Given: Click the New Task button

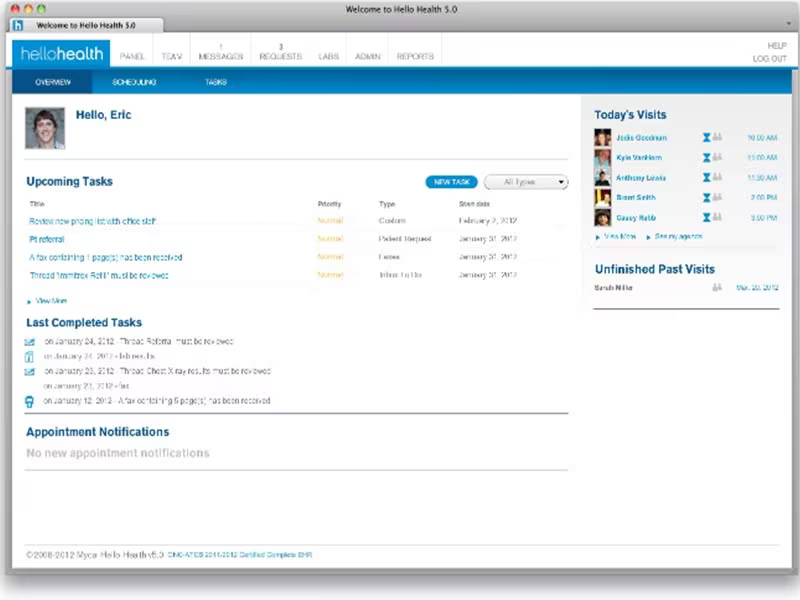Looking at the screenshot, I should tap(452, 182).
